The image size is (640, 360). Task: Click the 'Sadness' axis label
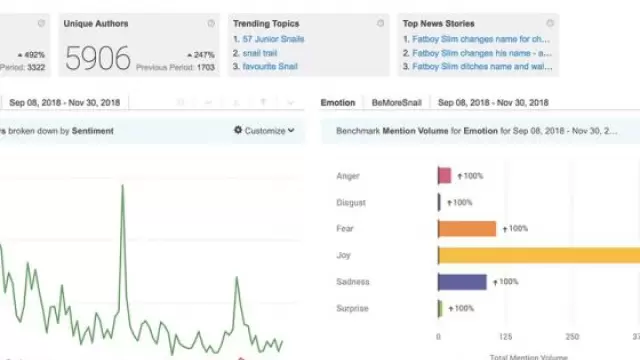(x=353, y=282)
